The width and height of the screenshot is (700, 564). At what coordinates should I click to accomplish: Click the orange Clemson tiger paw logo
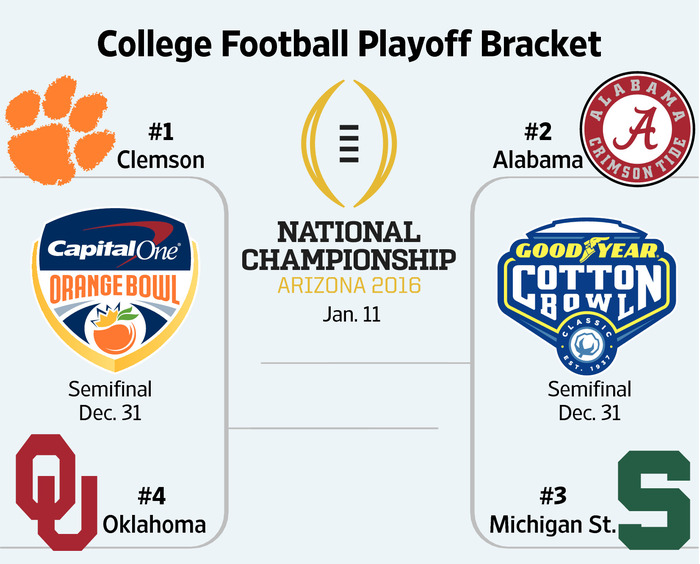(59, 130)
